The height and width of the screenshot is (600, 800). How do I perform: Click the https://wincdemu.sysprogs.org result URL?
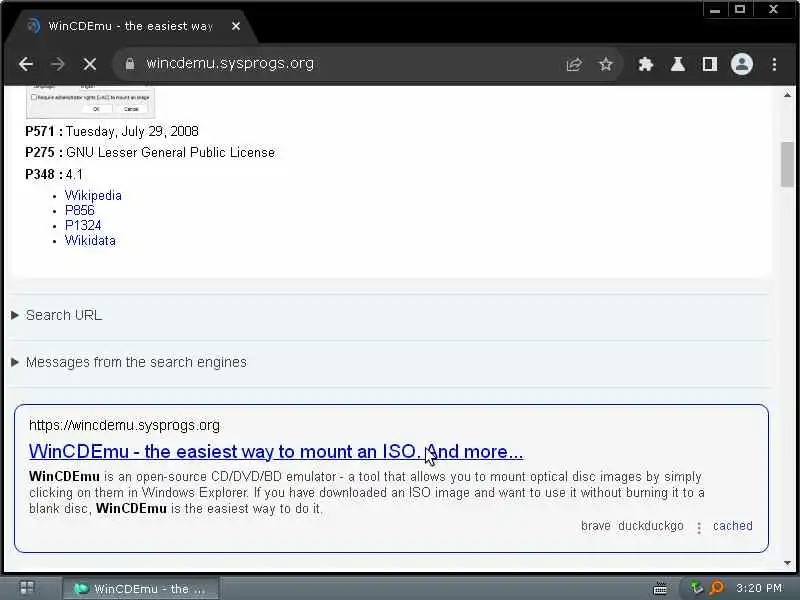pos(124,425)
